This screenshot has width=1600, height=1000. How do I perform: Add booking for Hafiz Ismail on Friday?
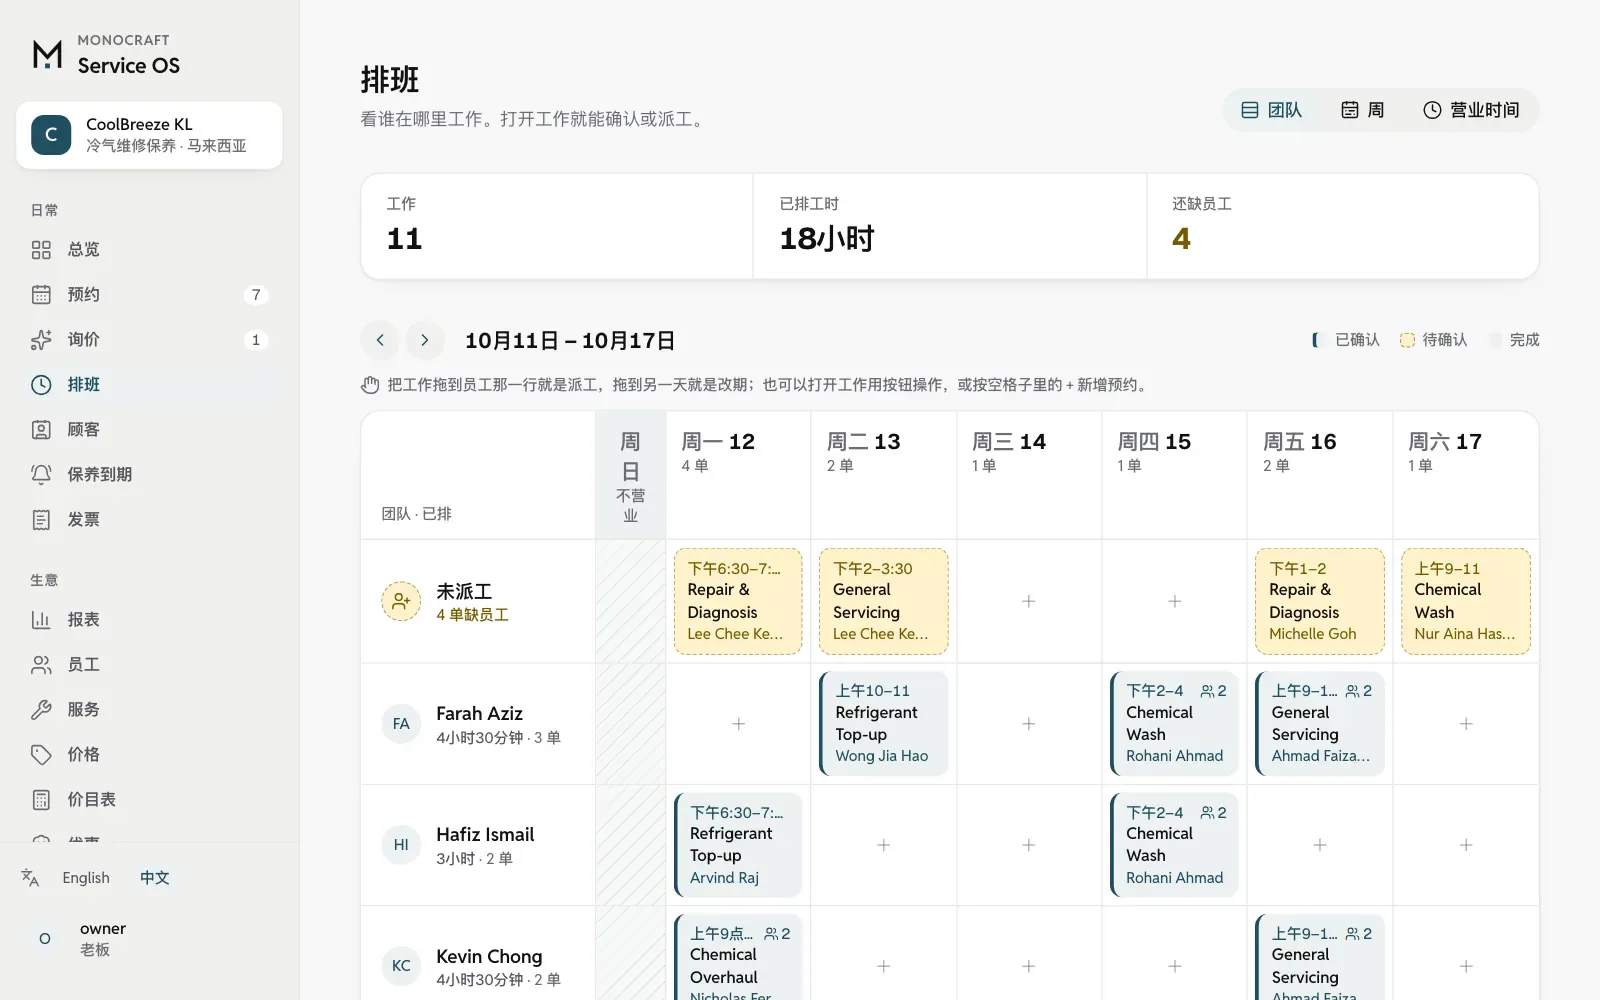coord(1320,845)
